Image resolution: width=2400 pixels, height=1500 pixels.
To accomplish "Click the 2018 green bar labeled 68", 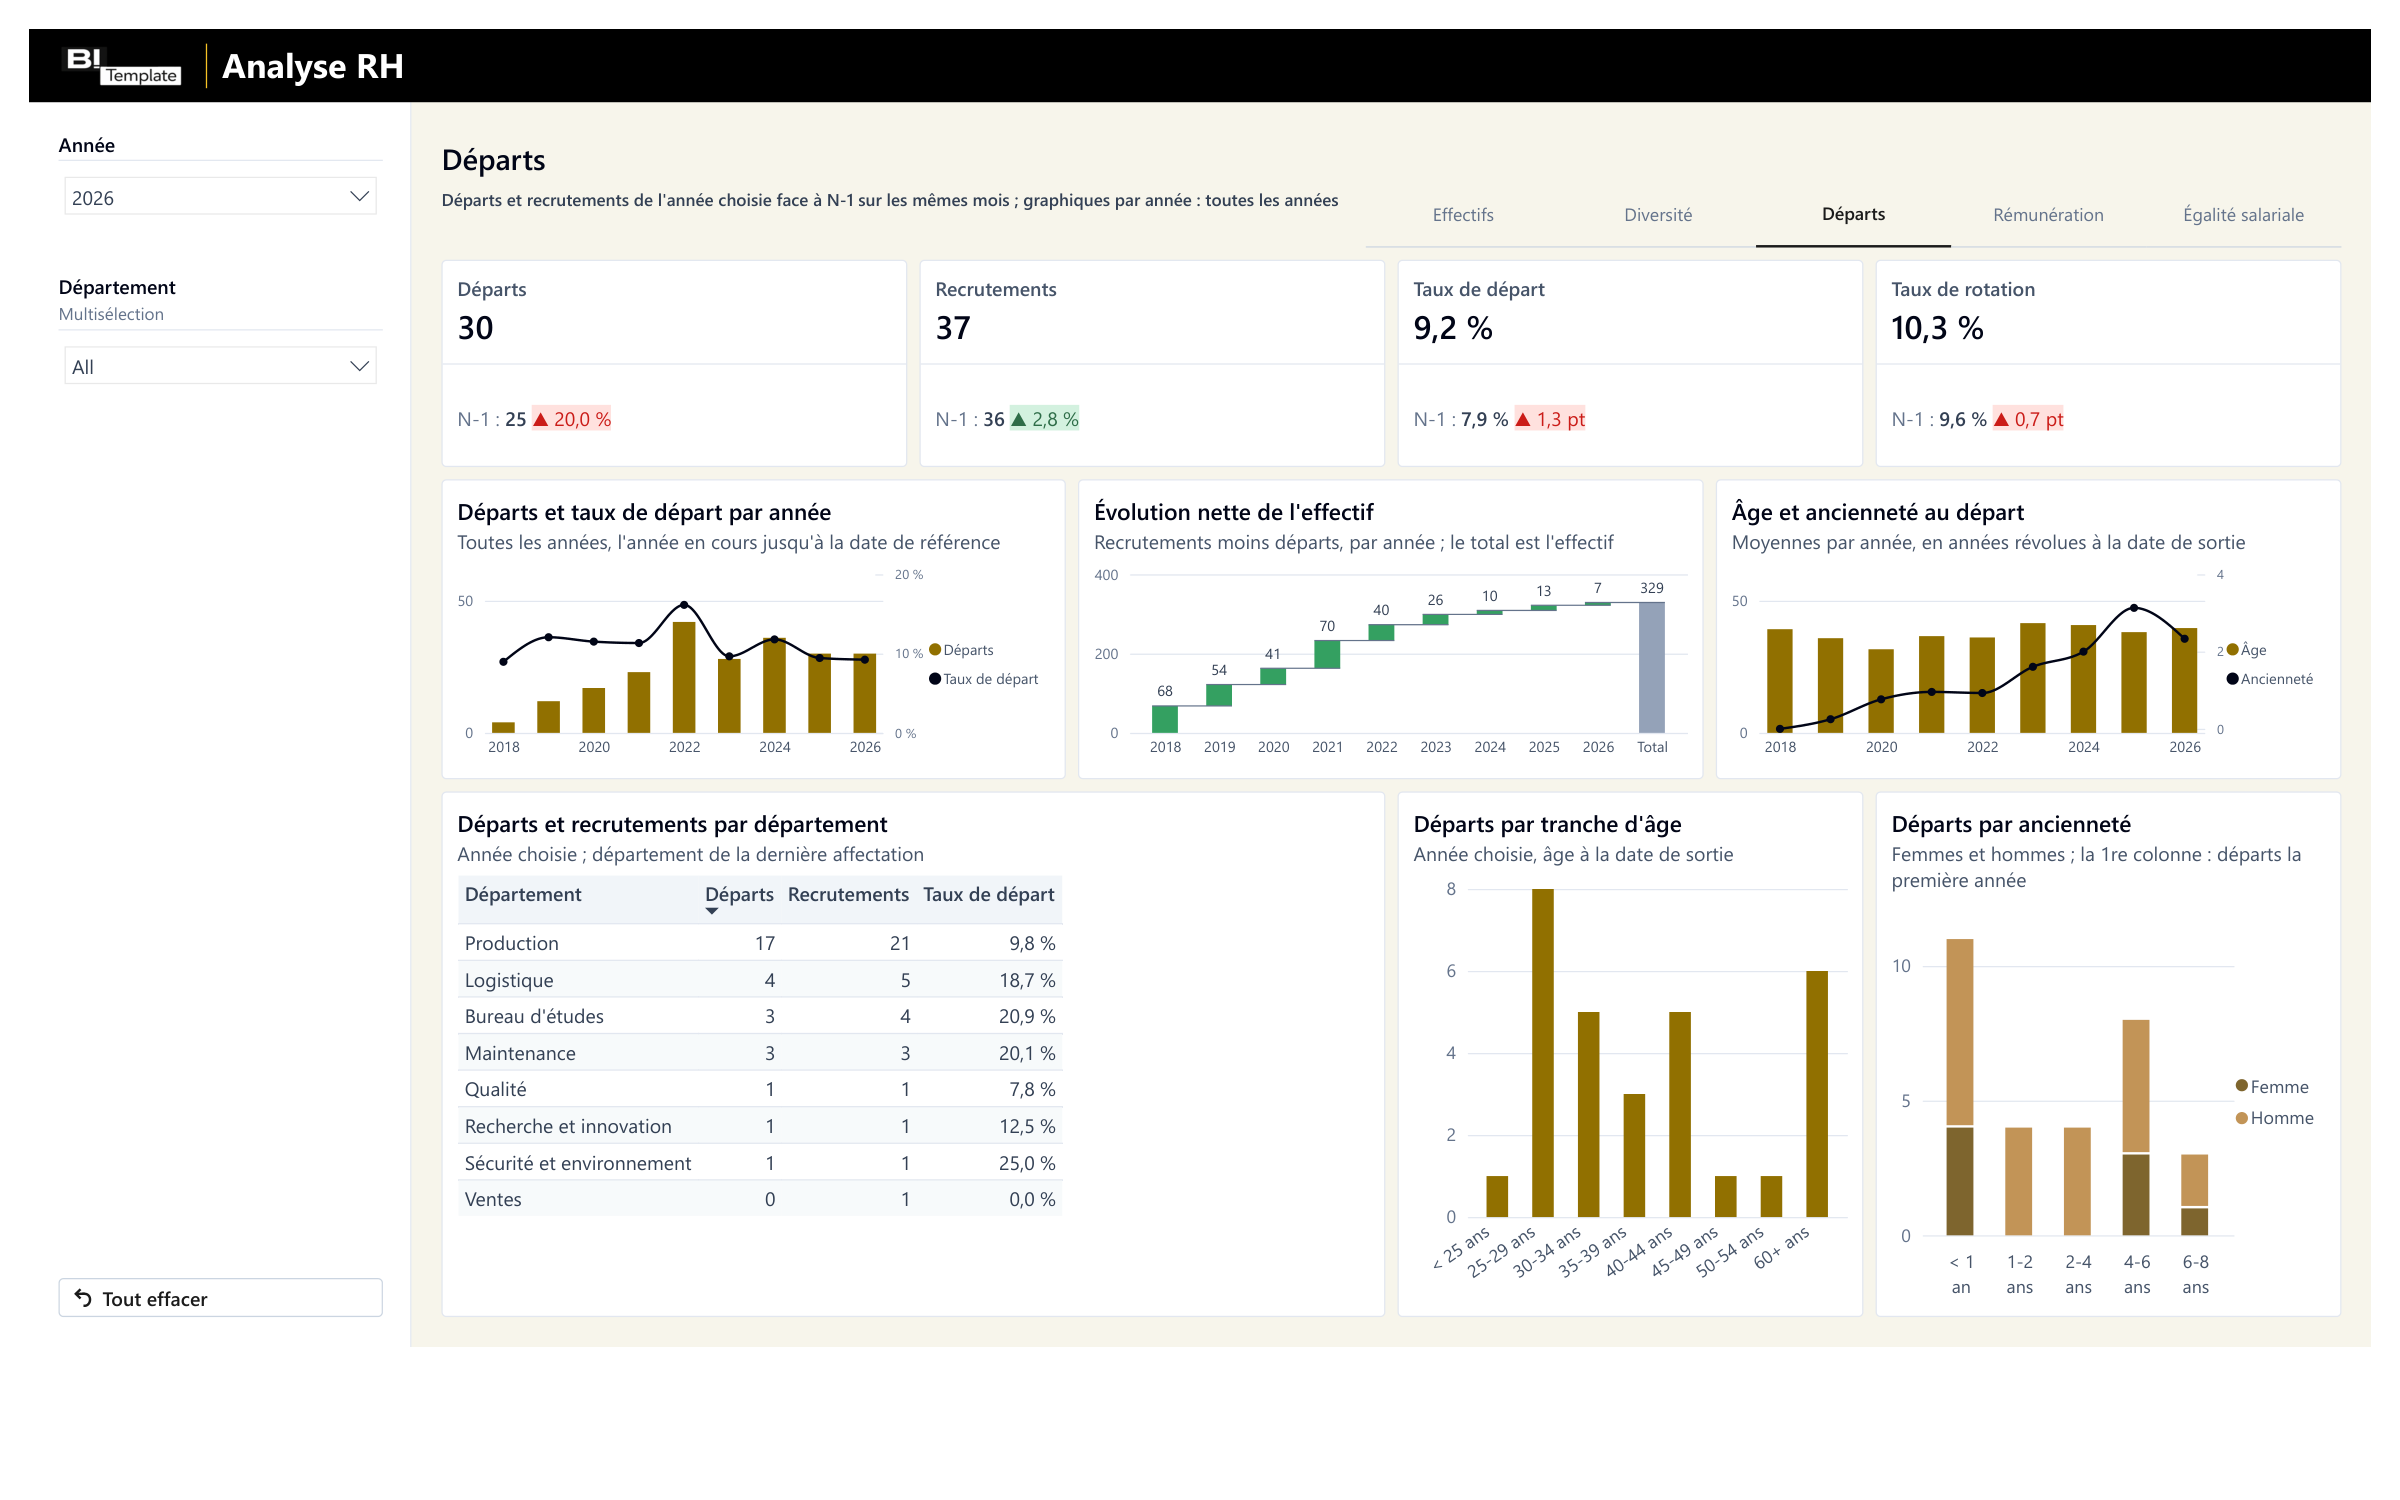I will coord(1165,719).
